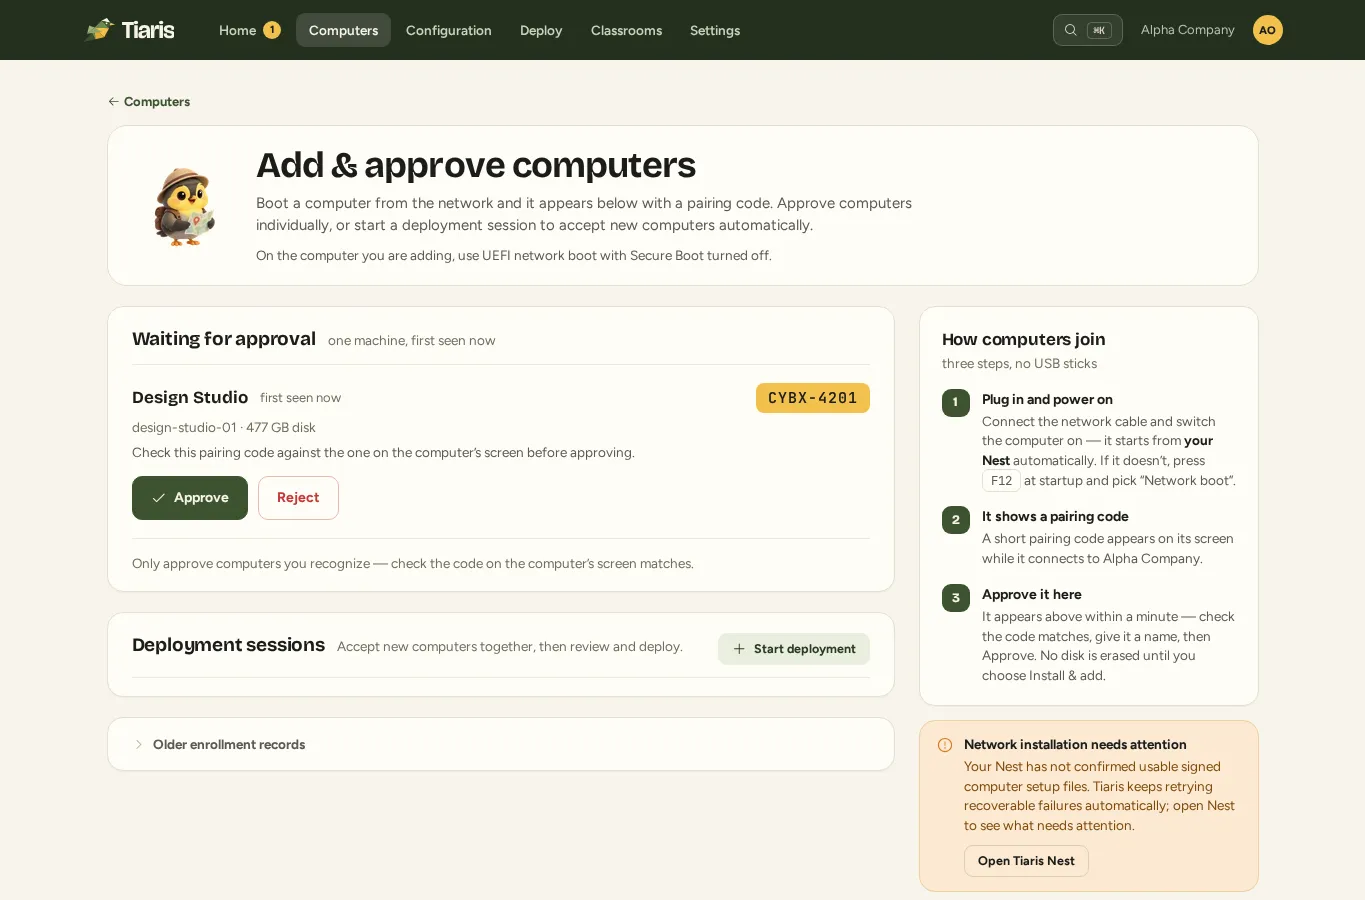Click the Tiaris brand name
This screenshot has width=1365, height=900.
point(148,30)
